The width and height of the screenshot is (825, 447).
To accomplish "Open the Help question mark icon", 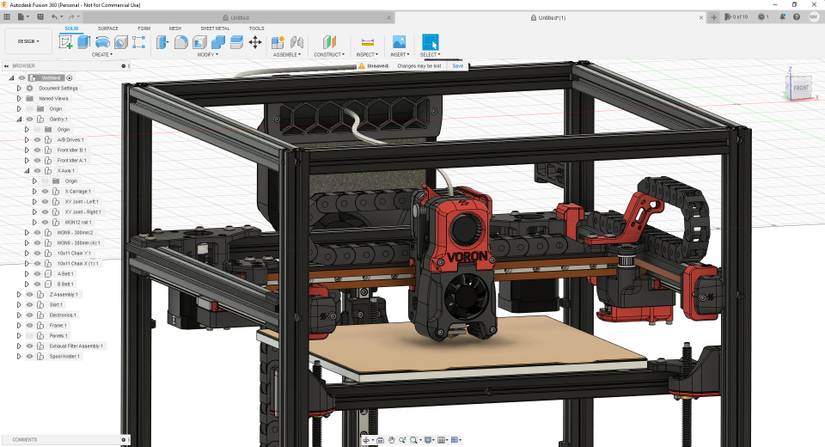I will (797, 17).
